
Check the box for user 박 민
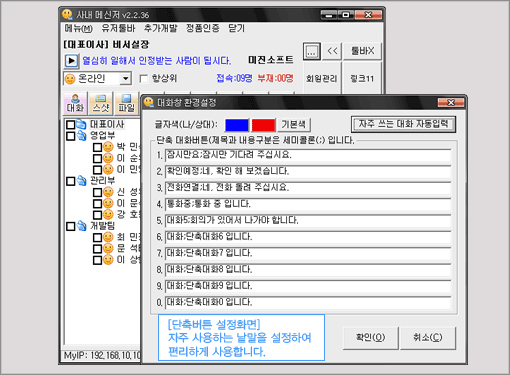click(x=97, y=147)
